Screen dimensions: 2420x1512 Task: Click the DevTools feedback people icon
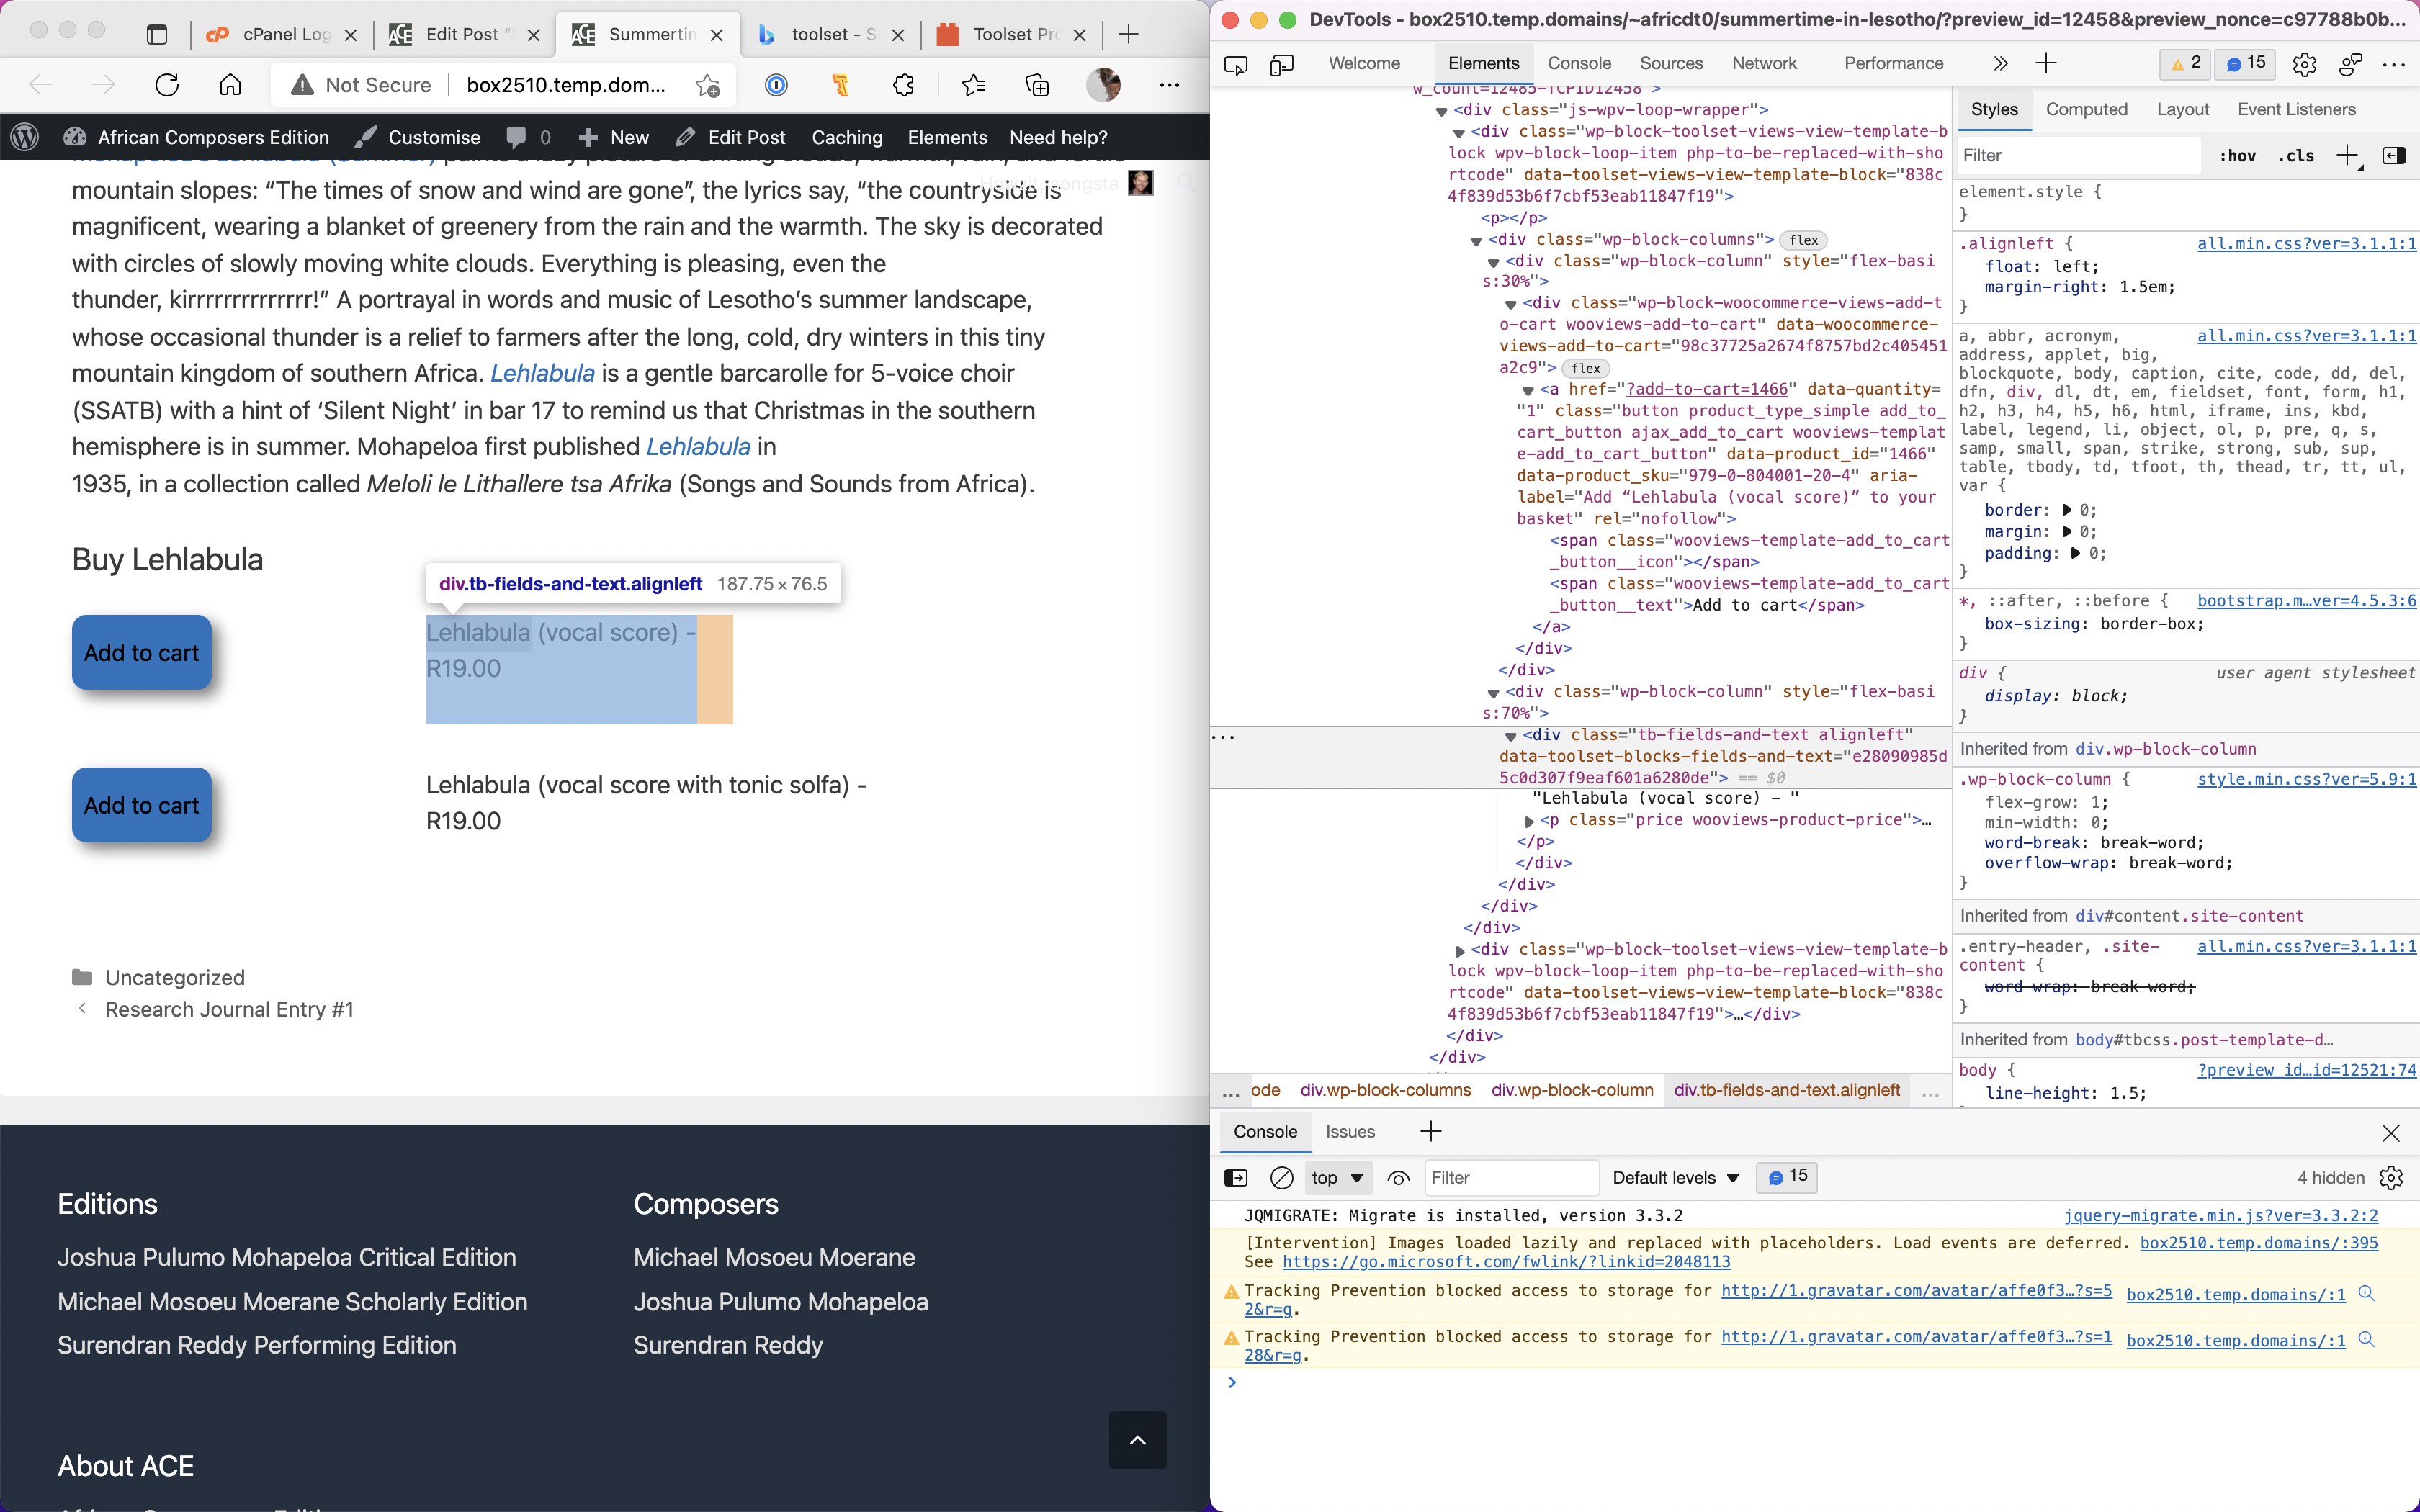point(2350,65)
